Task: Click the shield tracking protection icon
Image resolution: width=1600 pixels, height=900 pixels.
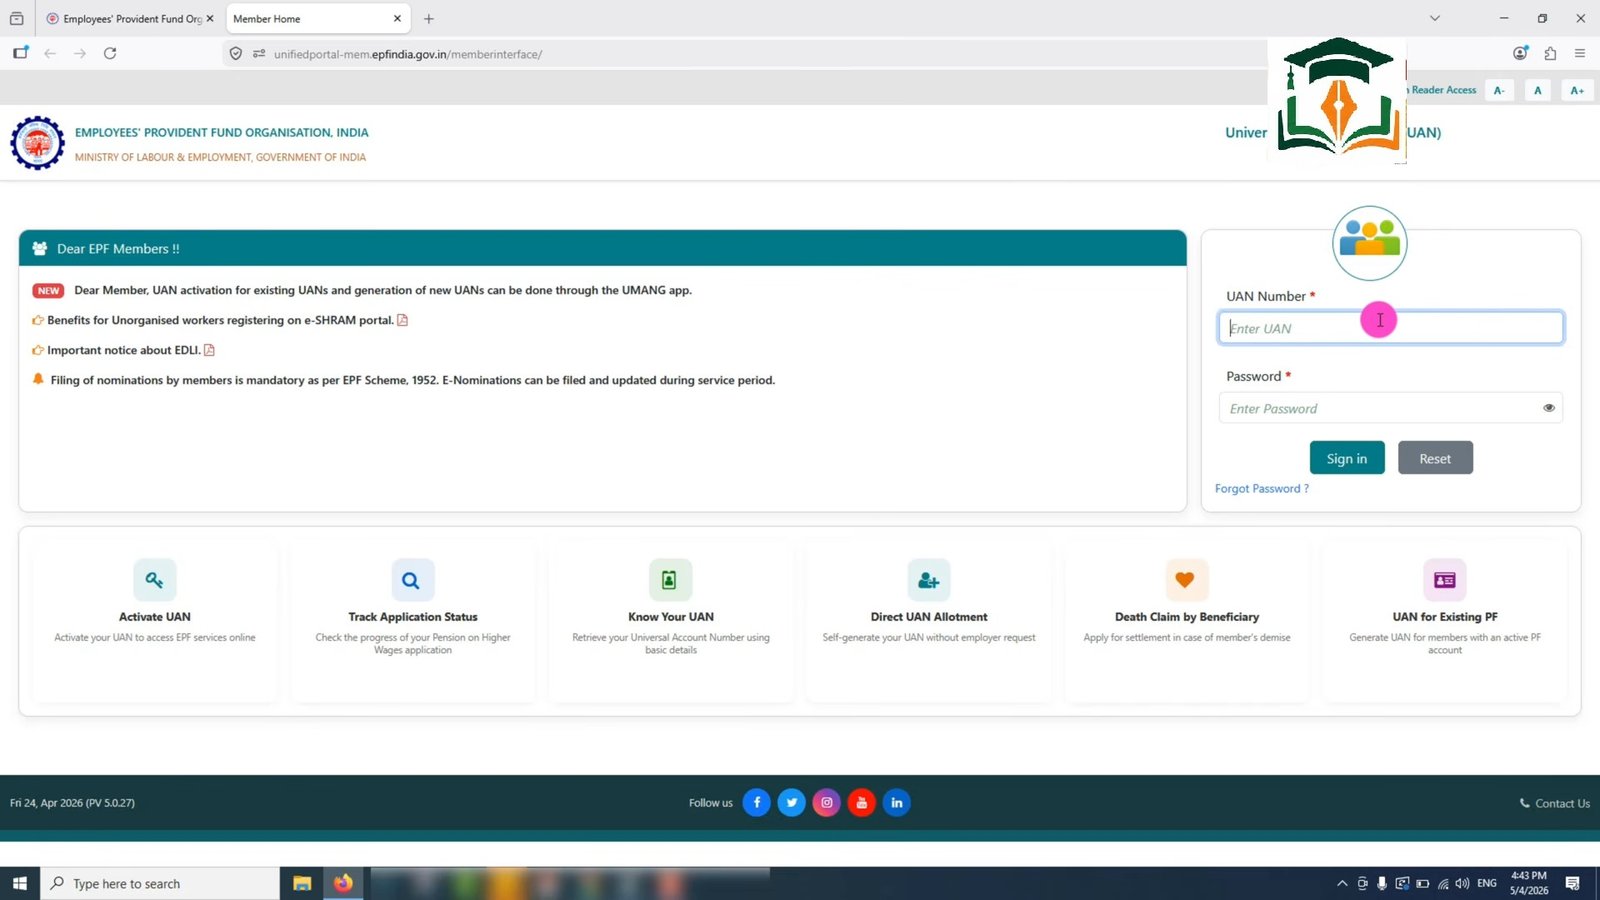Action: [x=236, y=54]
